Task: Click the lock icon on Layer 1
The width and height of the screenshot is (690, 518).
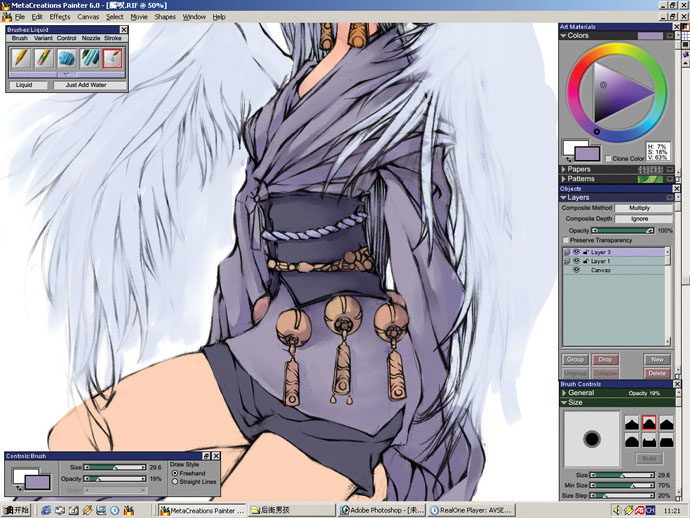Action: 586,261
